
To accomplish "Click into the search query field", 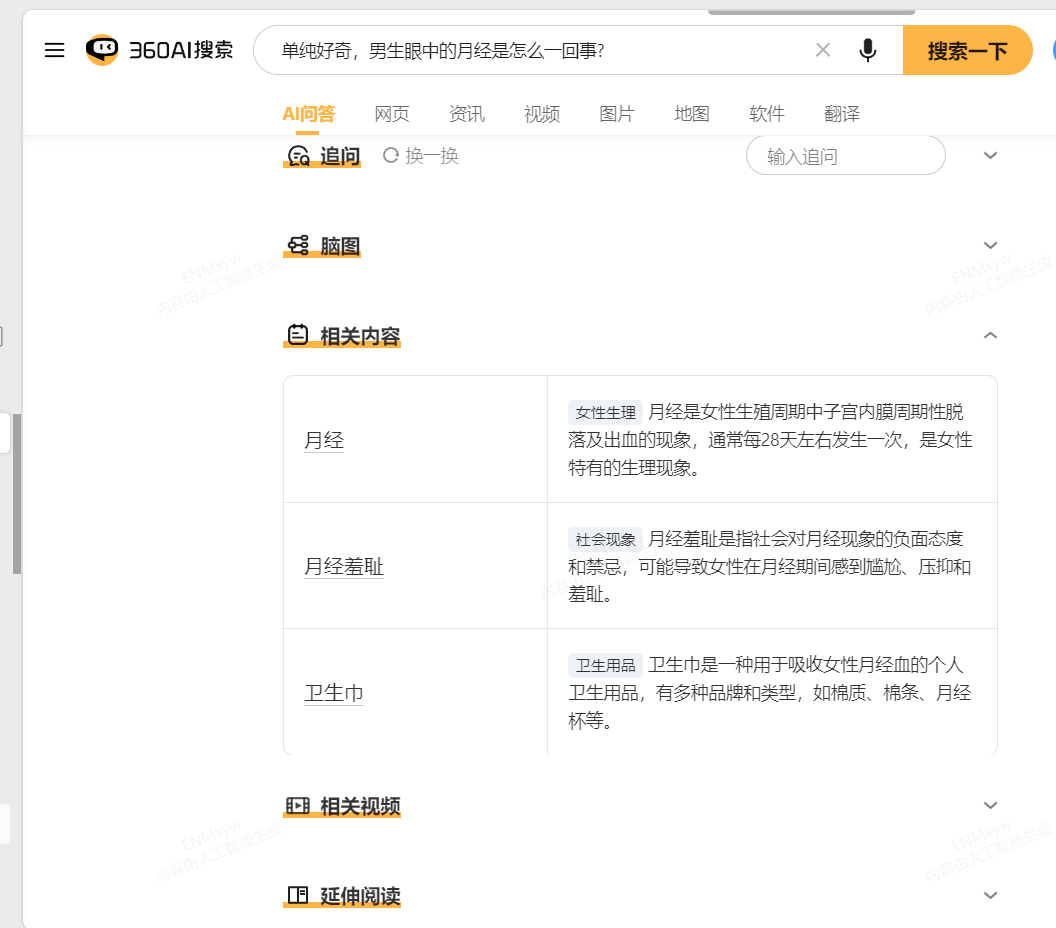I will coord(539,51).
